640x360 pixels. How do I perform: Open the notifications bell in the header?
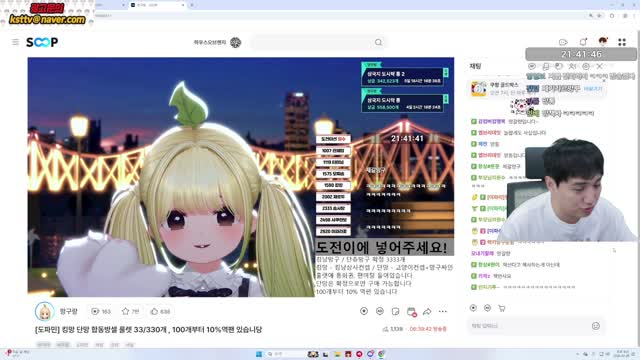click(583, 42)
